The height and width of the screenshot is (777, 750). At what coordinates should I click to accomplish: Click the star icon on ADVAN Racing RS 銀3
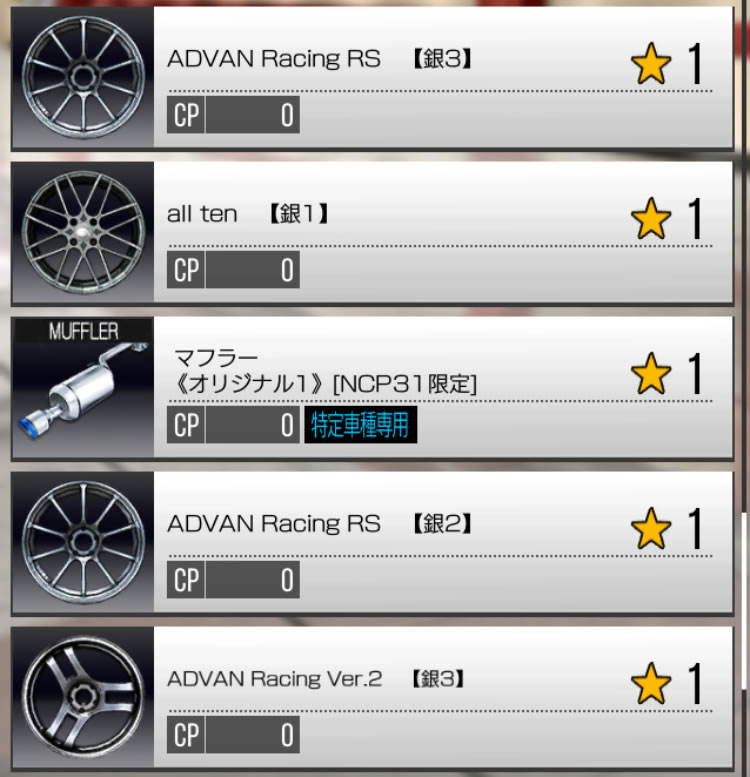tap(651, 63)
